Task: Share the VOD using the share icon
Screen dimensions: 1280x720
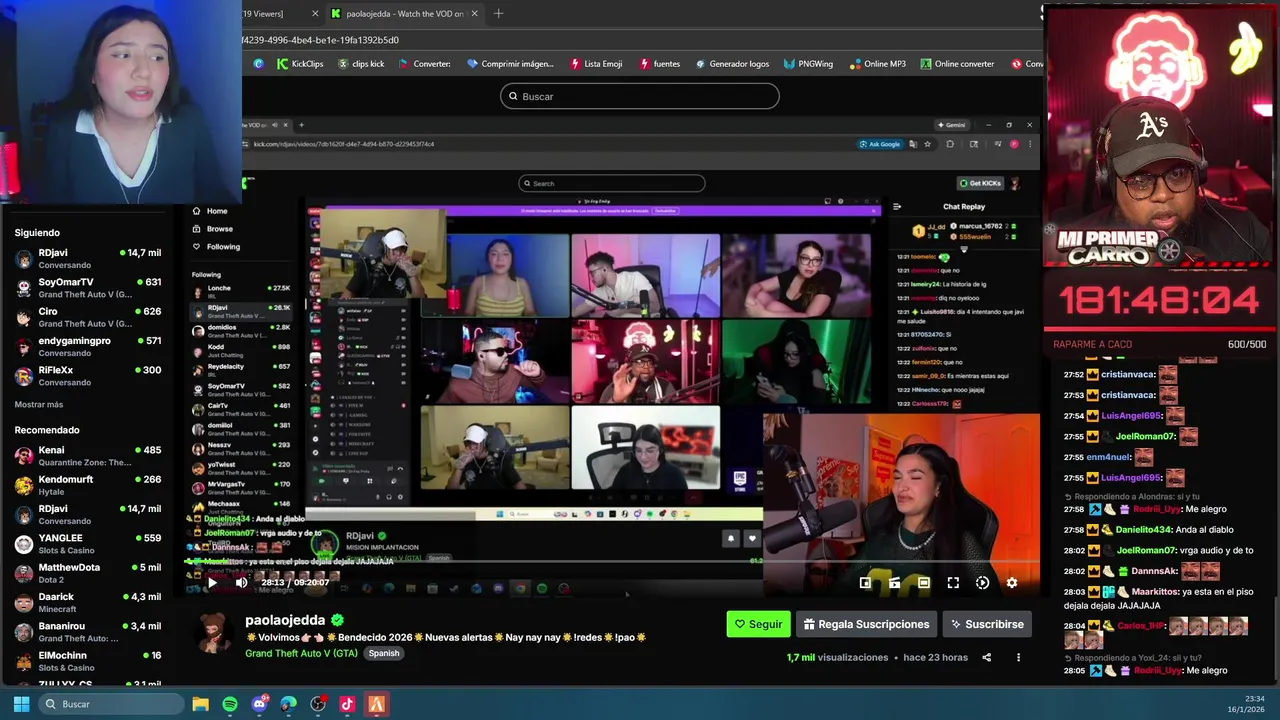Action: click(986, 657)
